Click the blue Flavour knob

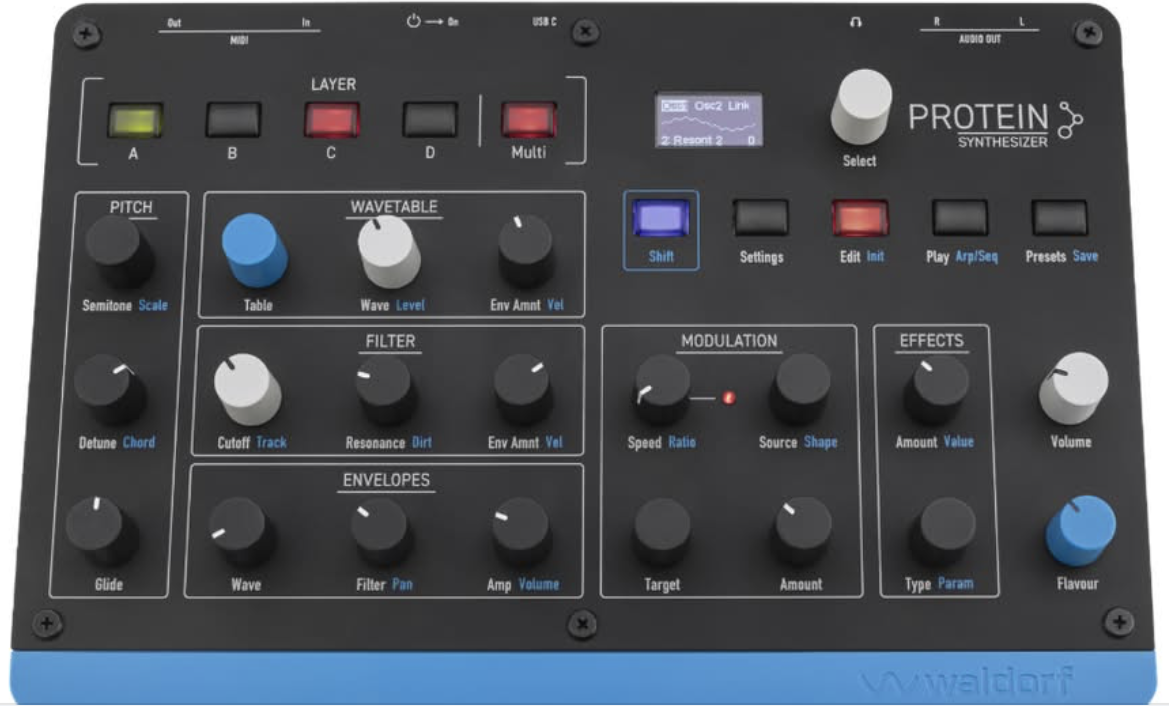[x=1080, y=530]
